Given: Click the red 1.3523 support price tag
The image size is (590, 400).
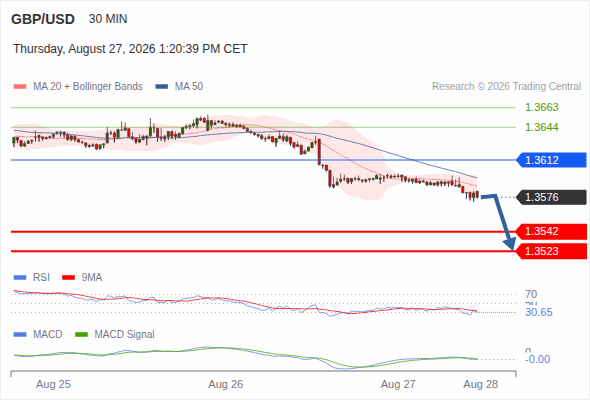Looking at the screenshot, I should pos(551,251).
